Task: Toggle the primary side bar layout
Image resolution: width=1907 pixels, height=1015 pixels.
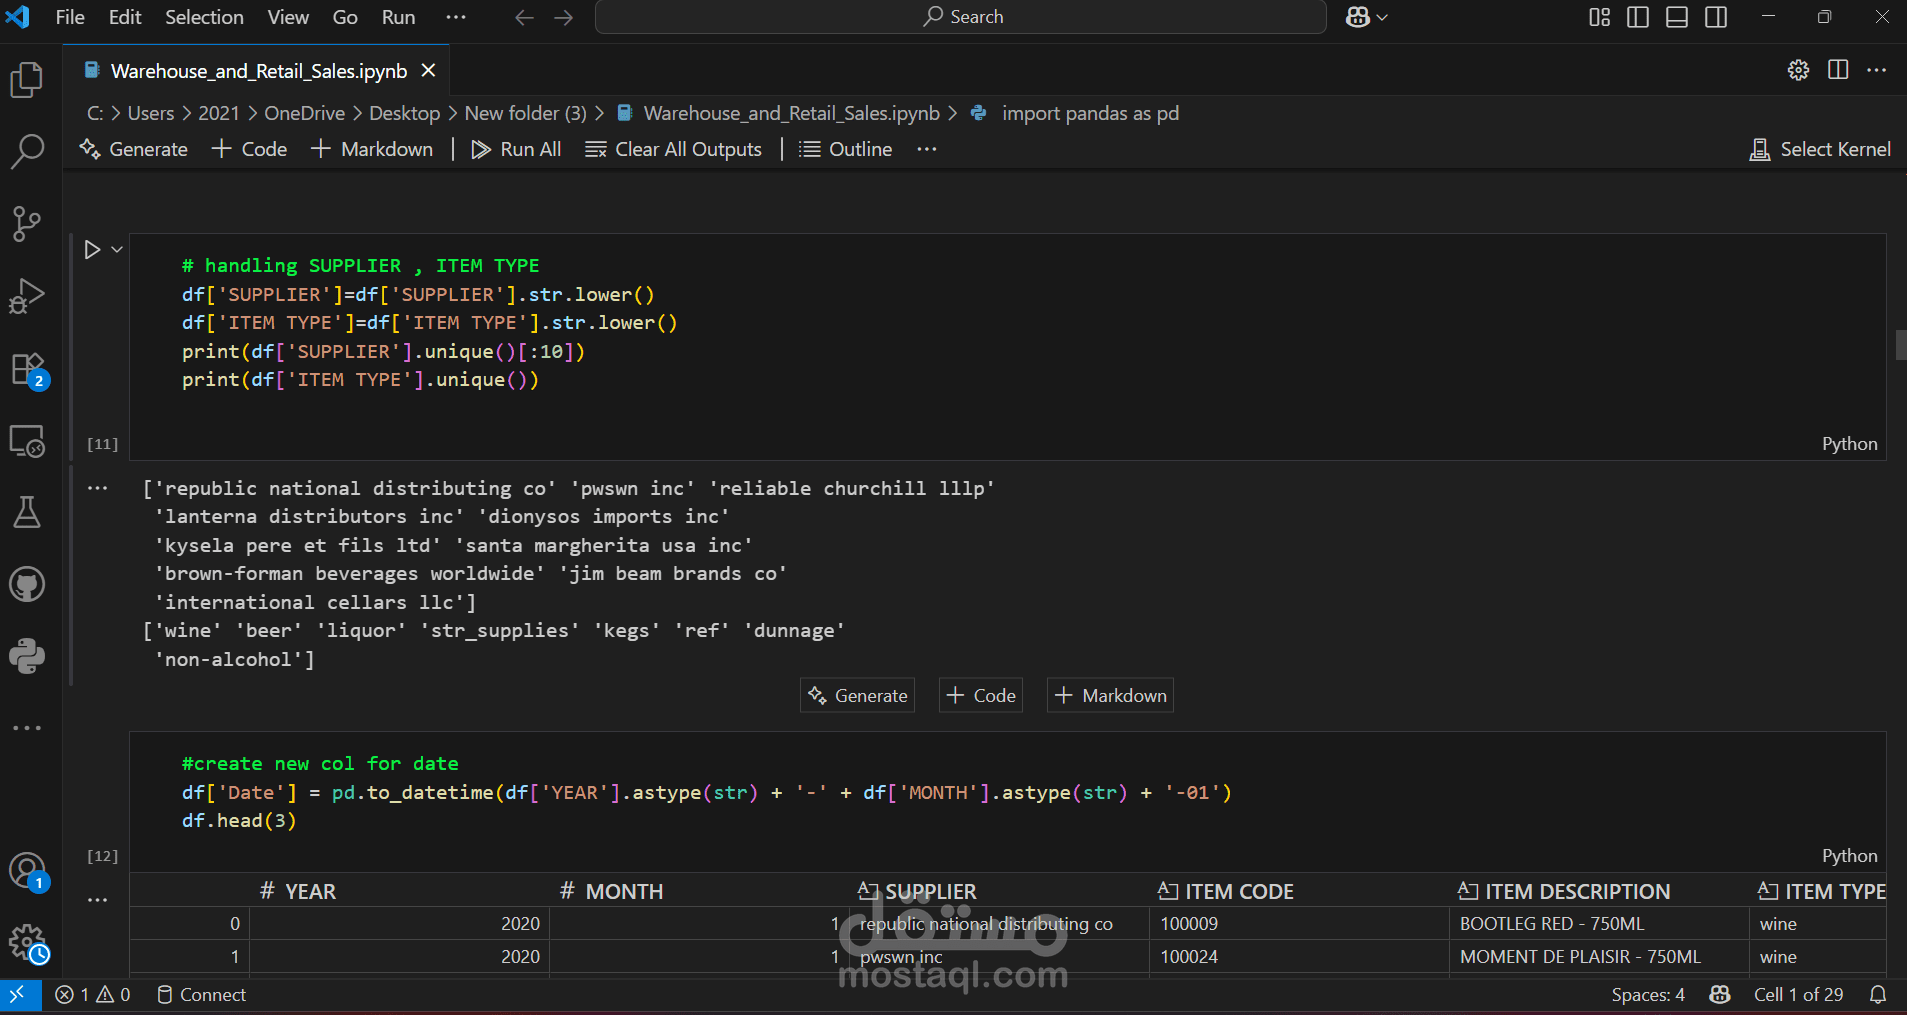Action: coord(1638,17)
